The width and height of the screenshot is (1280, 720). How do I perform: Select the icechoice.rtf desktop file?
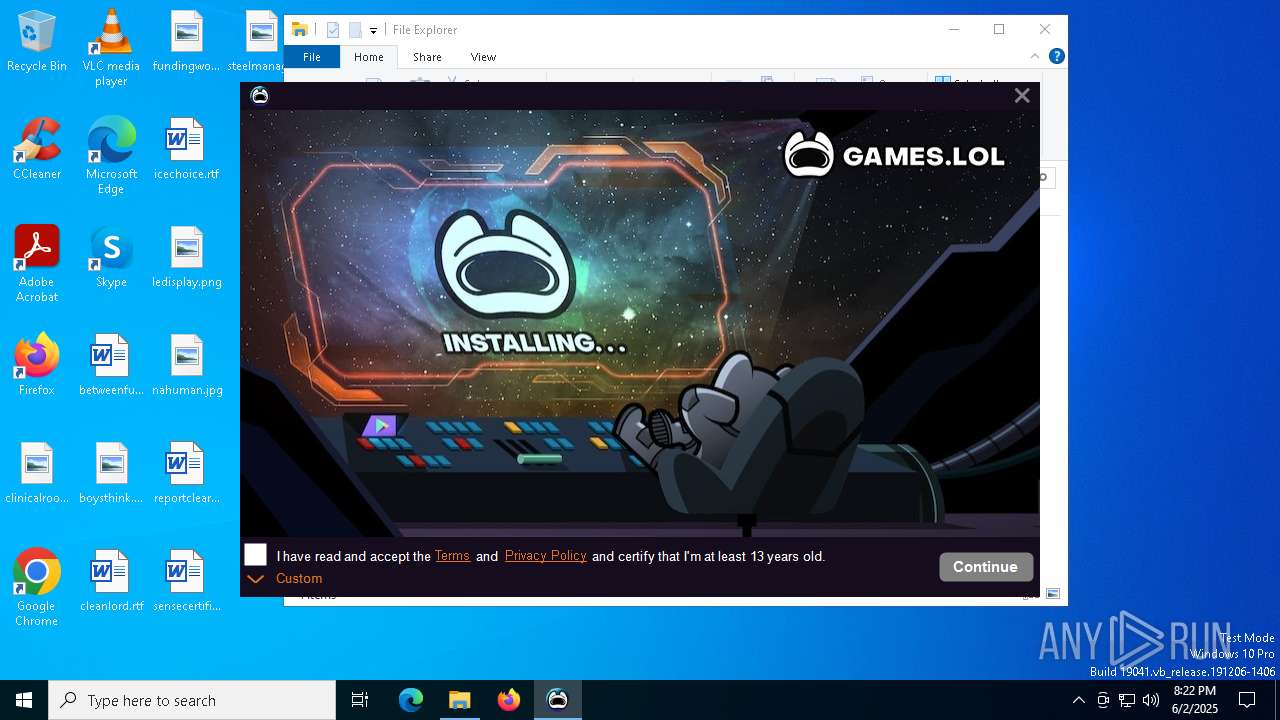pos(186,150)
